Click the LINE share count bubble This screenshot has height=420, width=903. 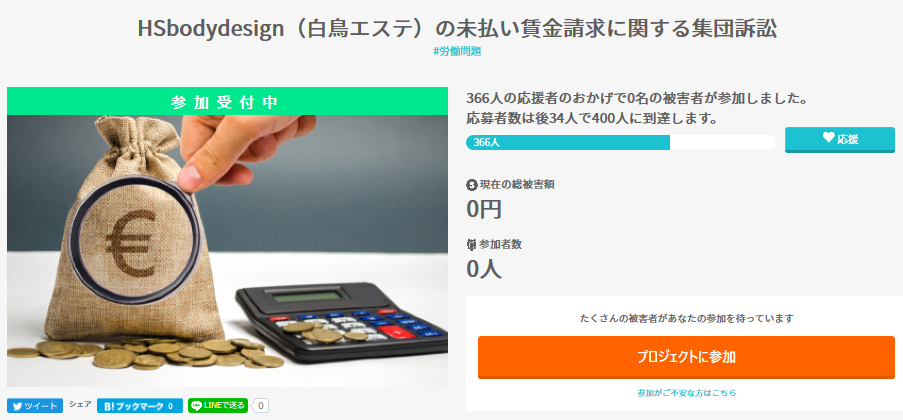[x=261, y=406]
